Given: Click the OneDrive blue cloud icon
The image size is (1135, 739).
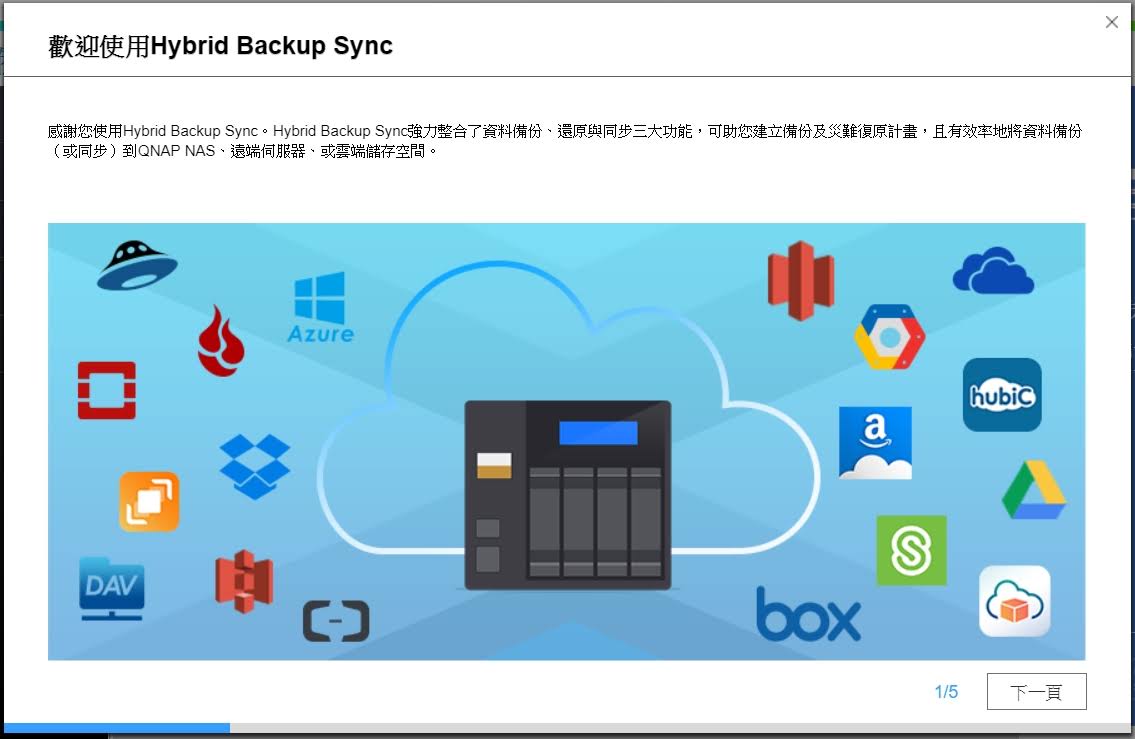Looking at the screenshot, I should 993,271.
